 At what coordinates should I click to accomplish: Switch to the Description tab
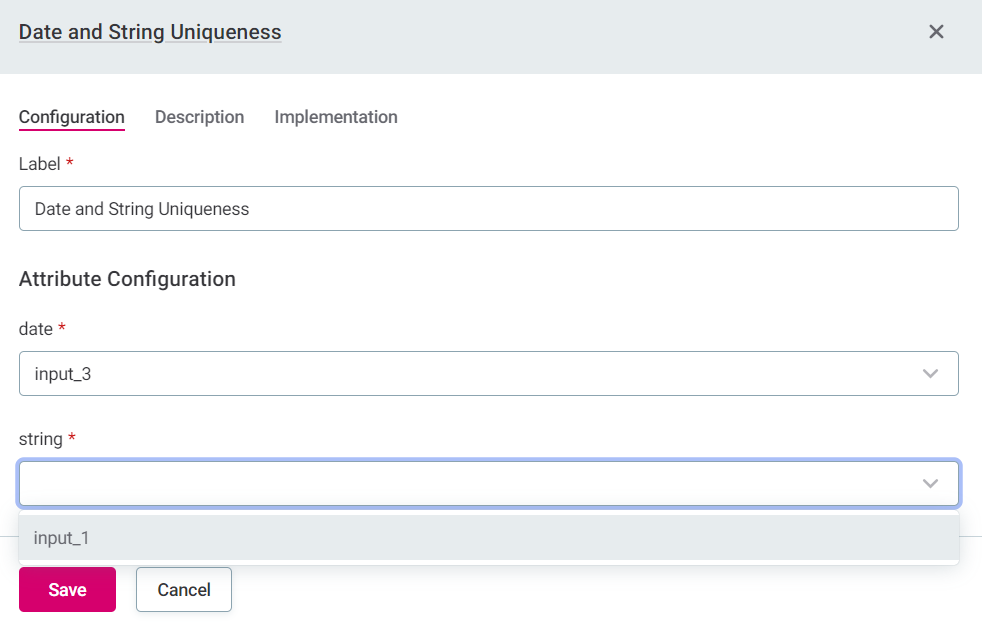[199, 117]
